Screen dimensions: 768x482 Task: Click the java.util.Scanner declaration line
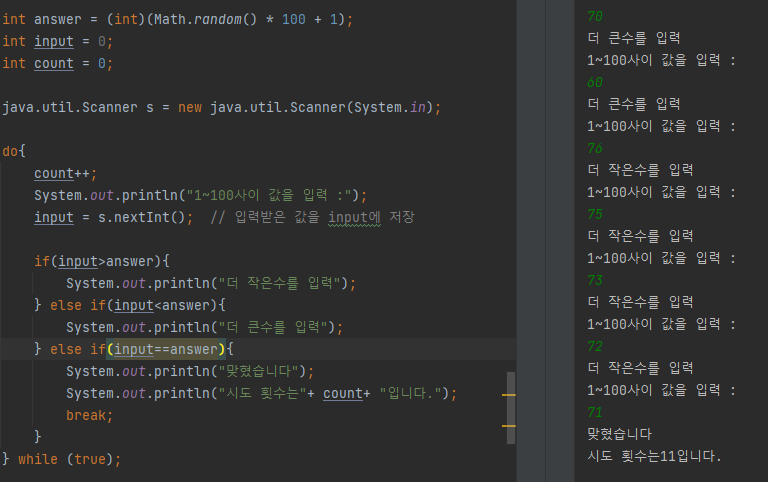(221, 107)
